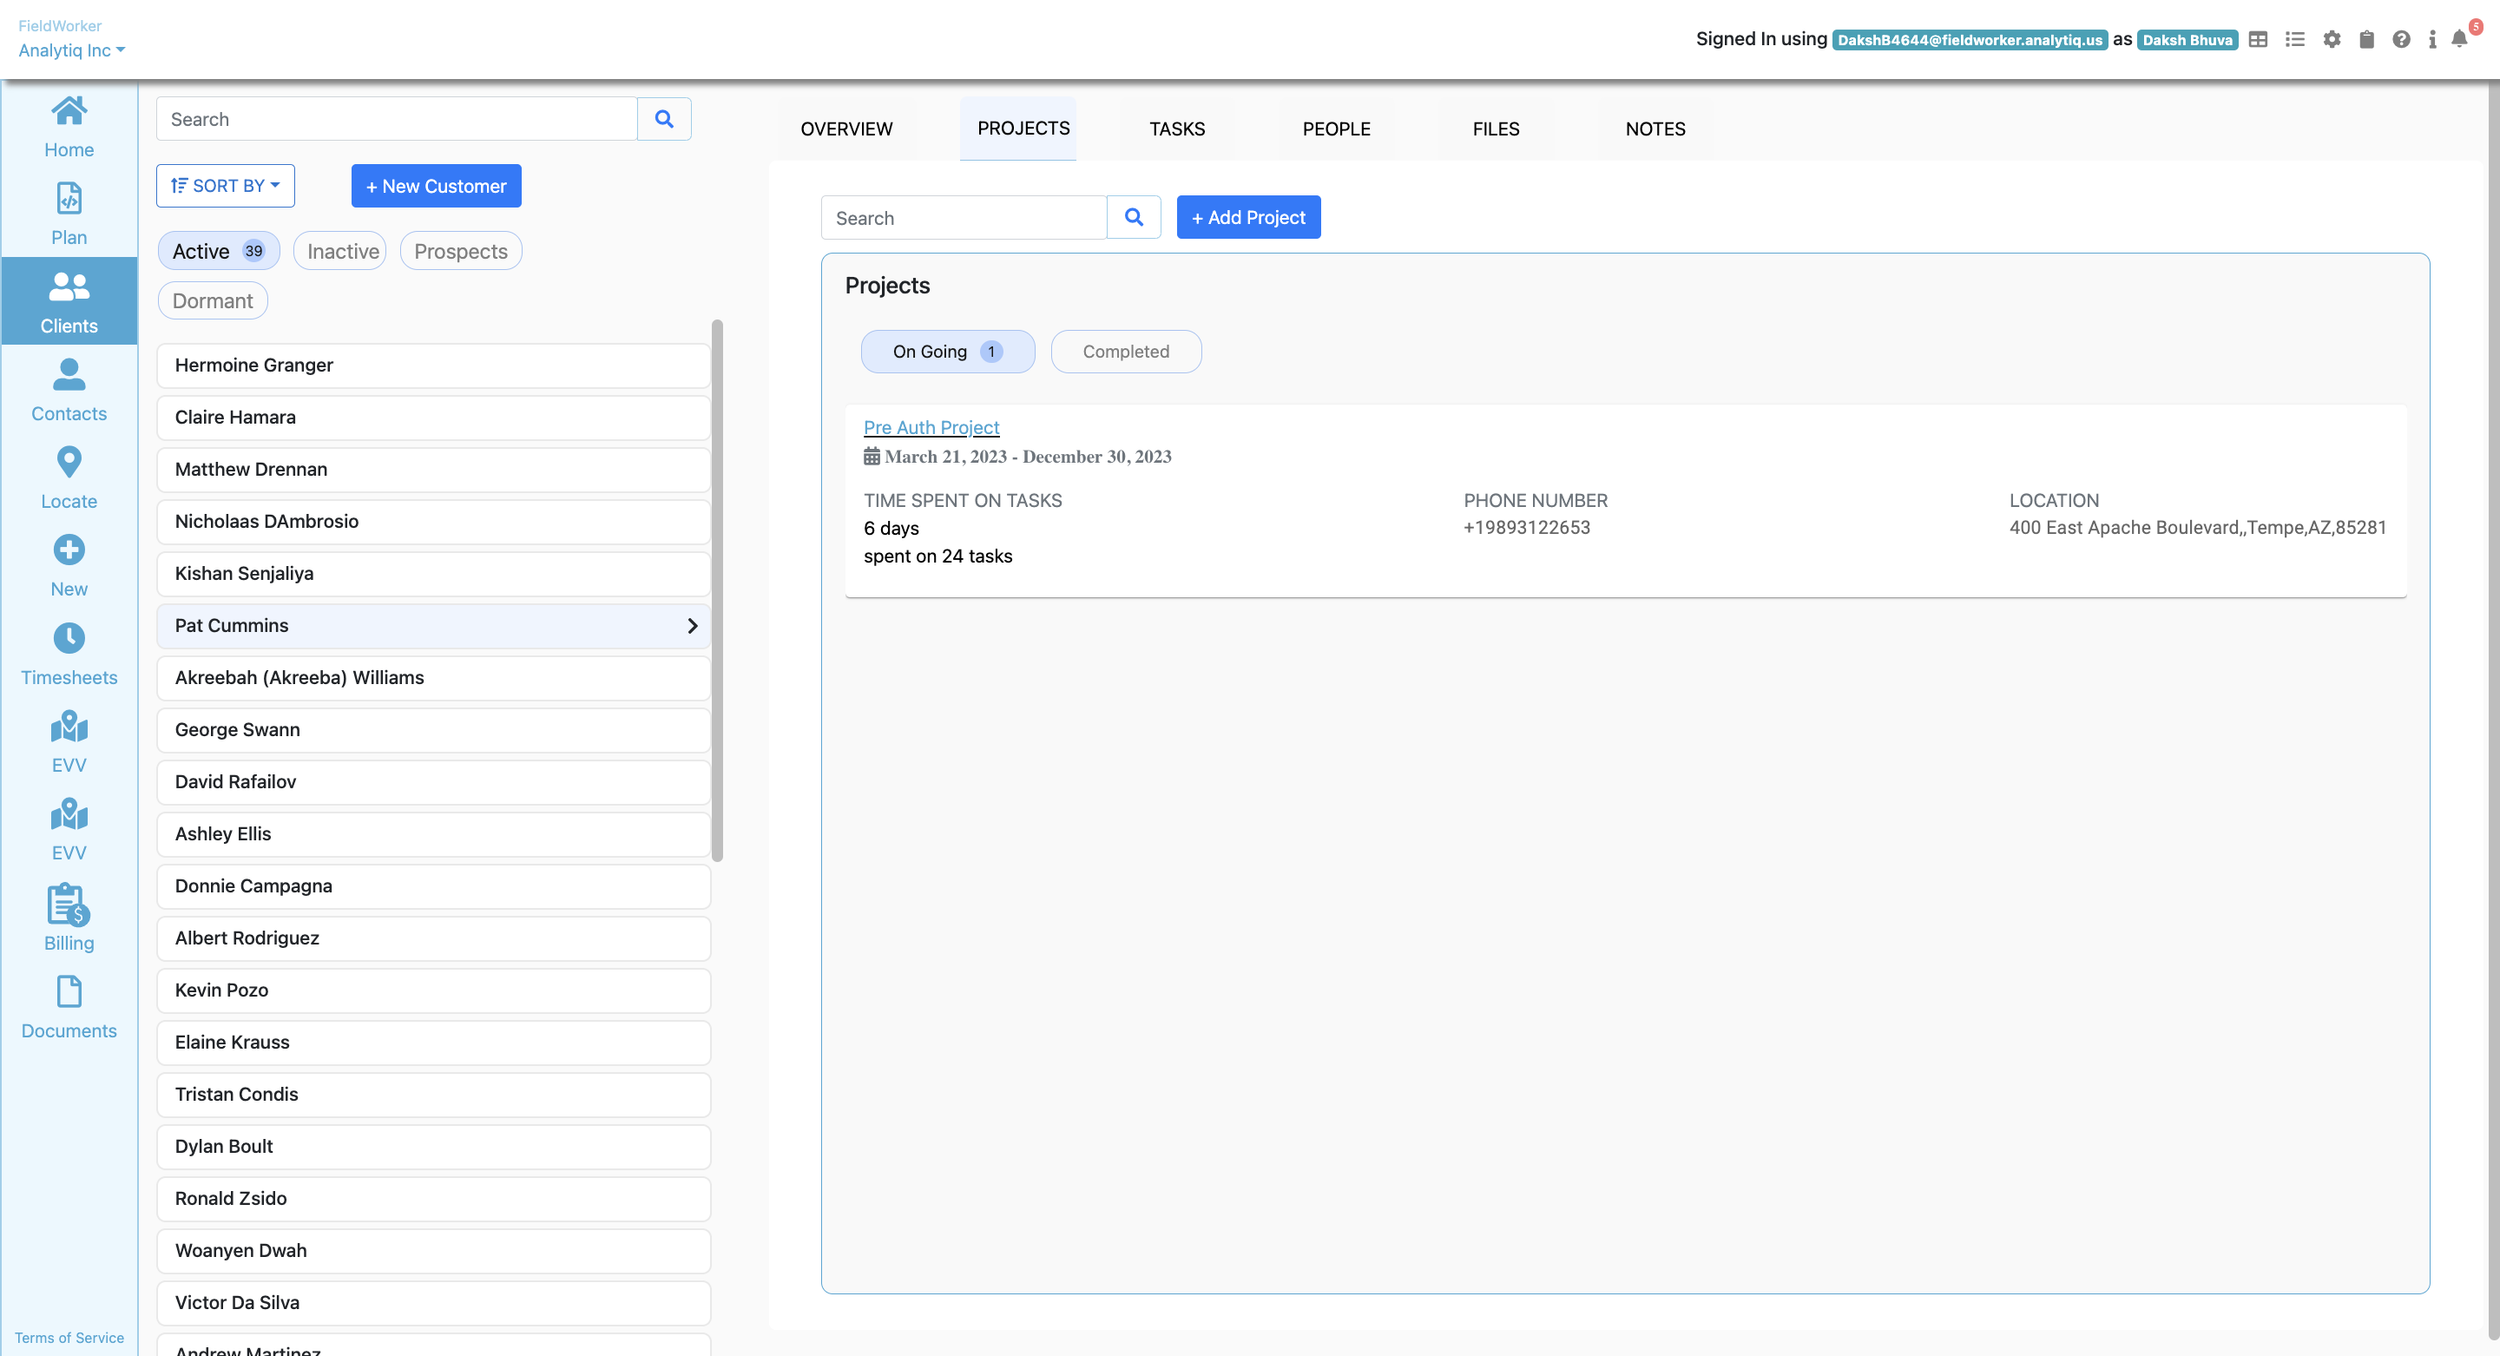Click the clipboard icon in header
The image size is (2500, 1356).
[x=2366, y=40]
